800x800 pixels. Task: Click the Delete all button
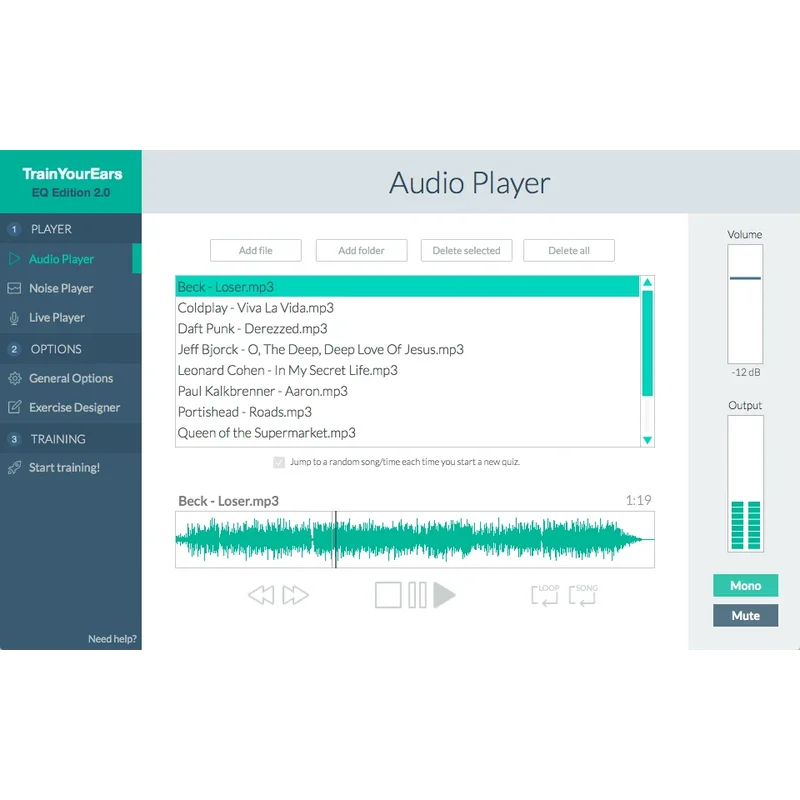click(x=569, y=251)
